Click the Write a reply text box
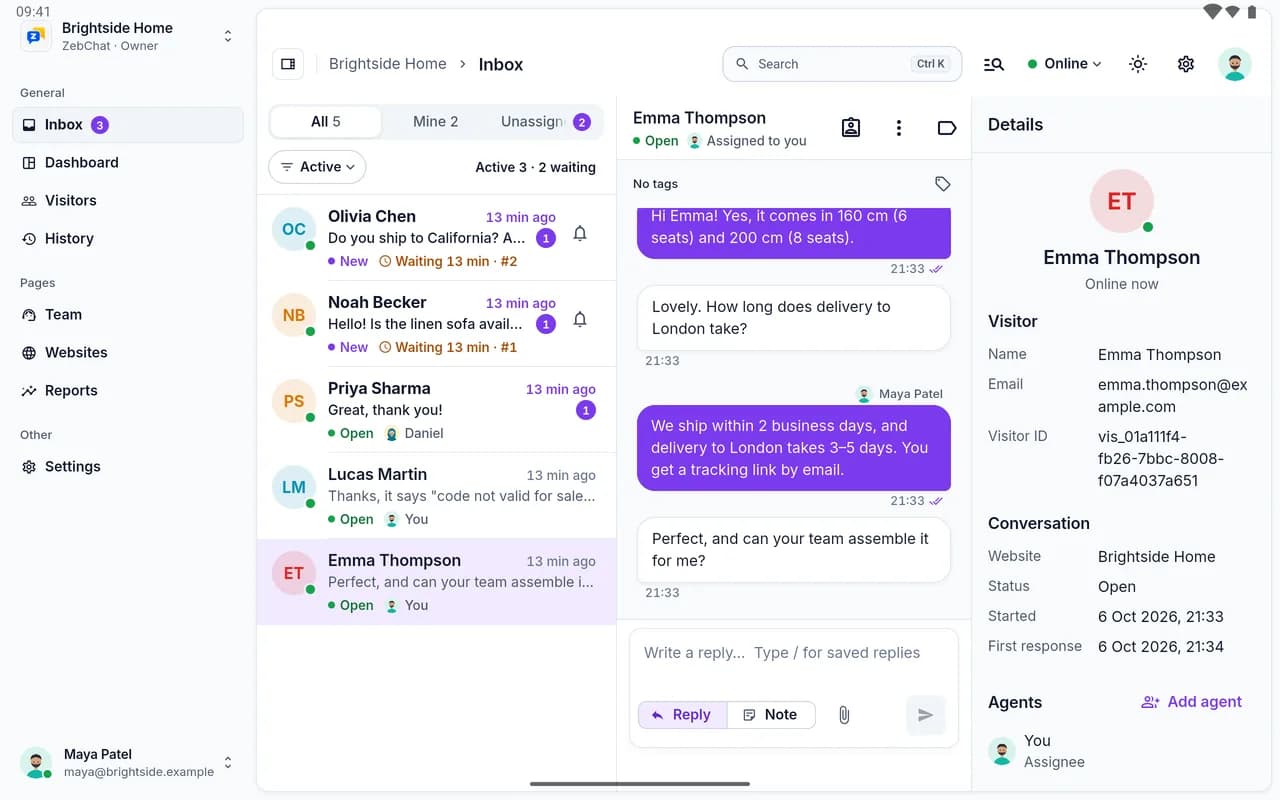The height and width of the screenshot is (800, 1280). pos(794,653)
